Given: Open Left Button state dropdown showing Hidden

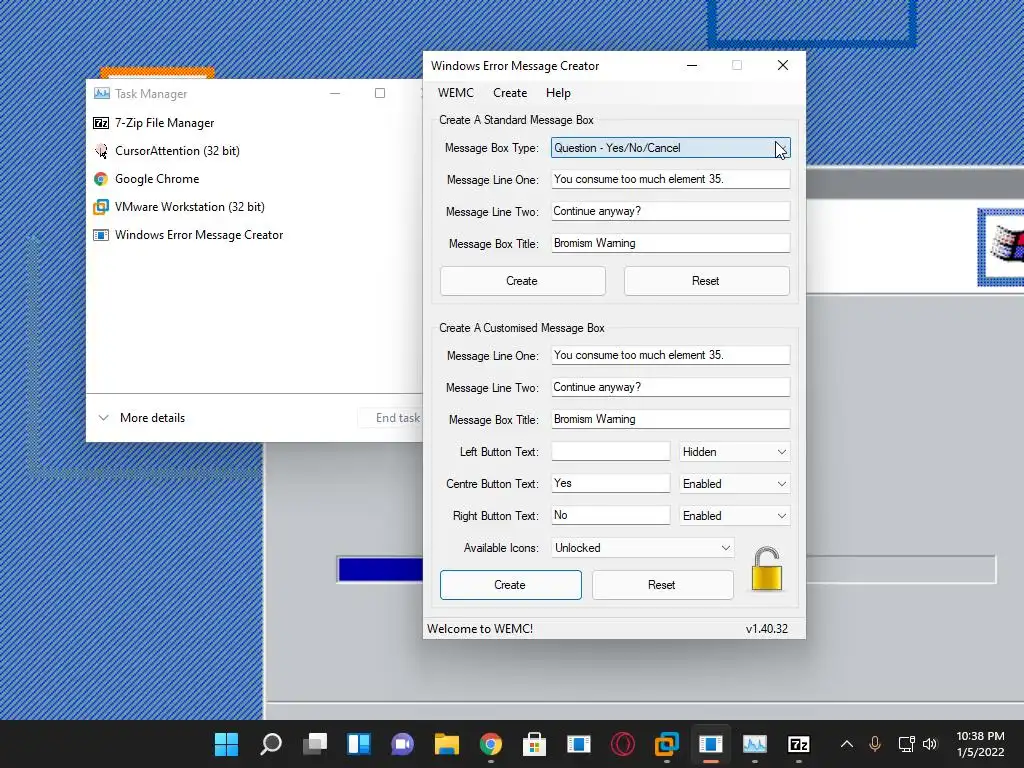Looking at the screenshot, I should (x=735, y=452).
